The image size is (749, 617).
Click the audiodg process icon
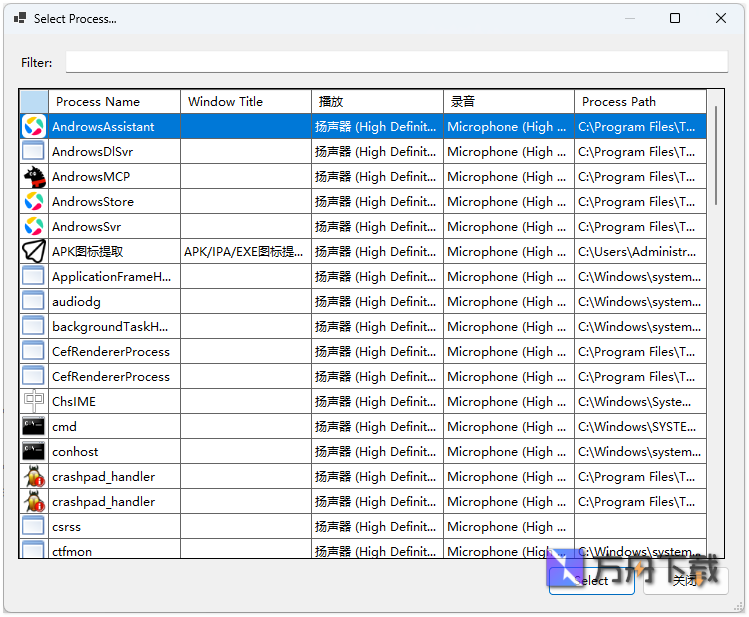tap(34, 301)
